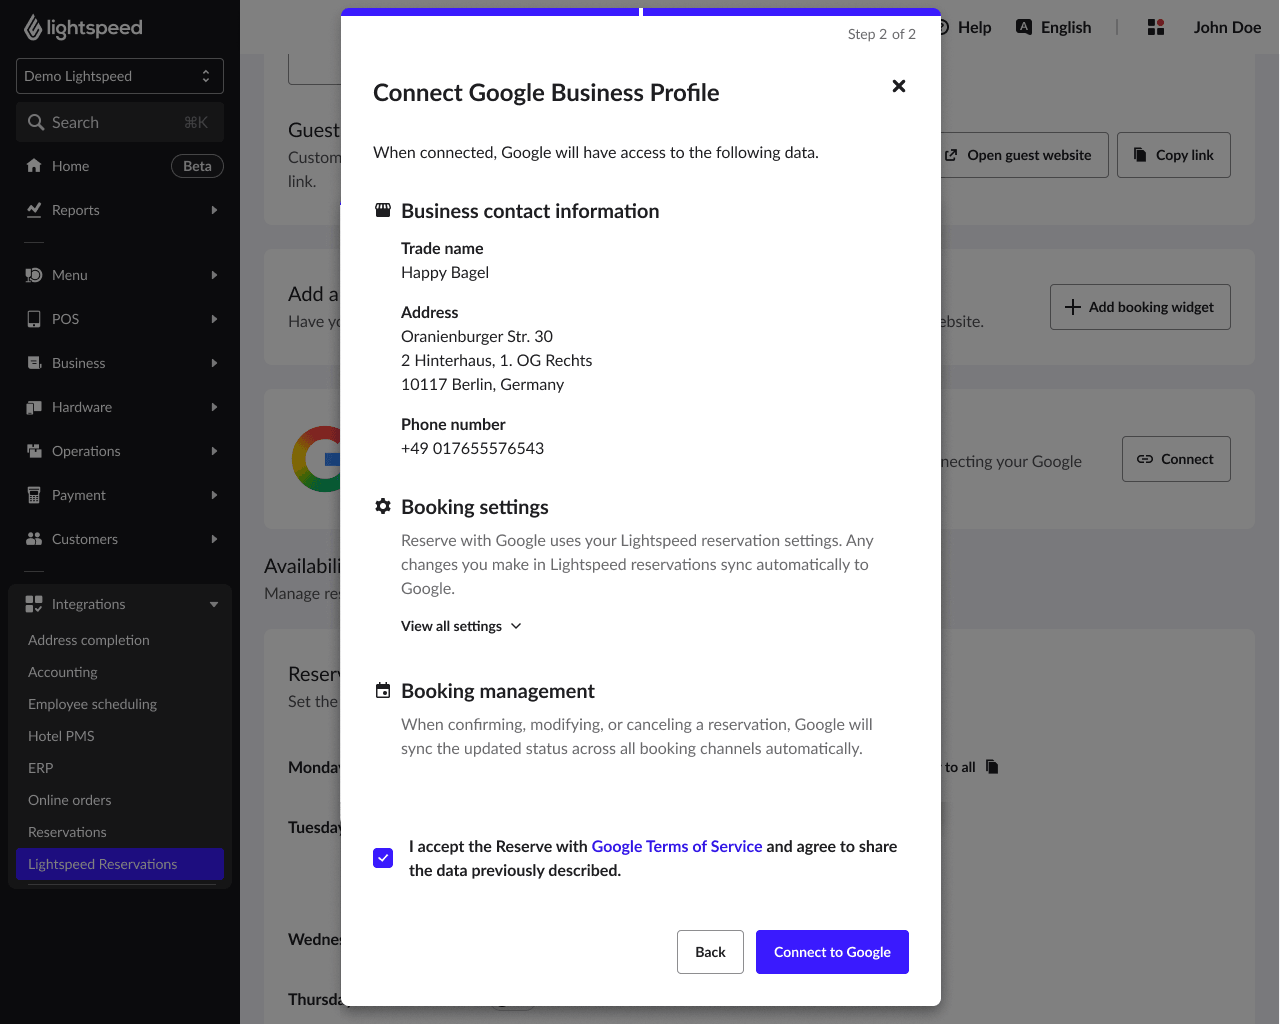Click the Reports chart icon

point(34,210)
